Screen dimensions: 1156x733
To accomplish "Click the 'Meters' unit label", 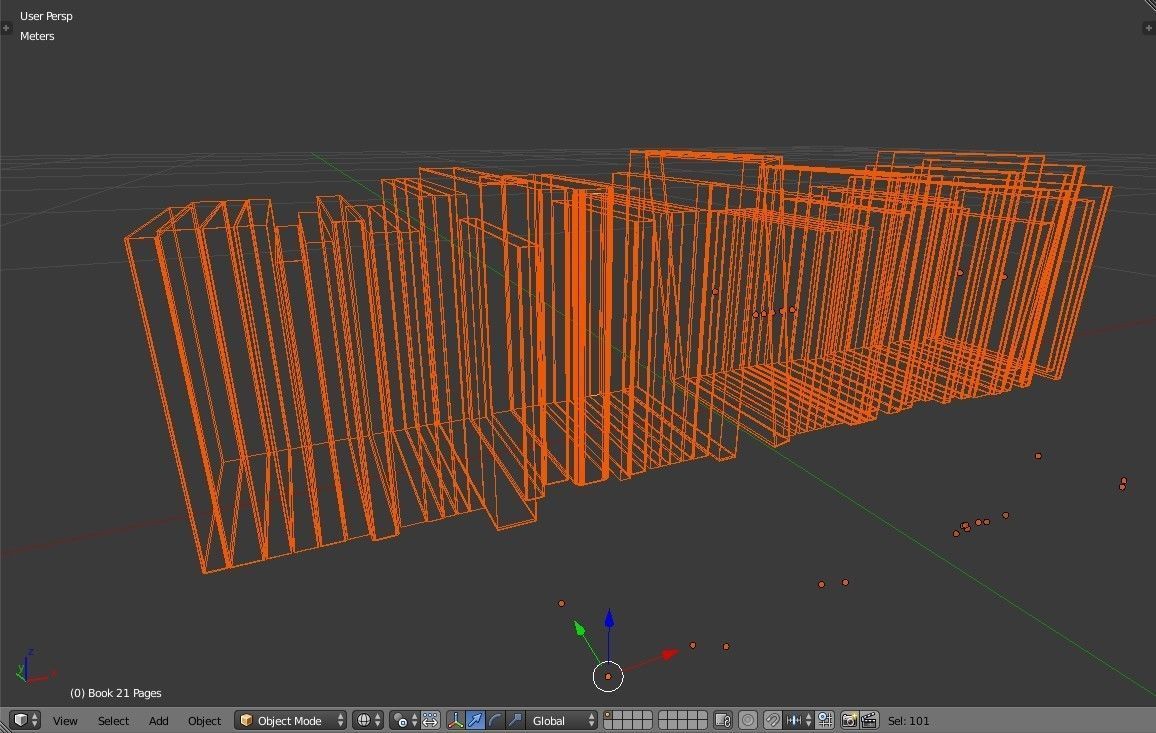I will tap(37, 35).
